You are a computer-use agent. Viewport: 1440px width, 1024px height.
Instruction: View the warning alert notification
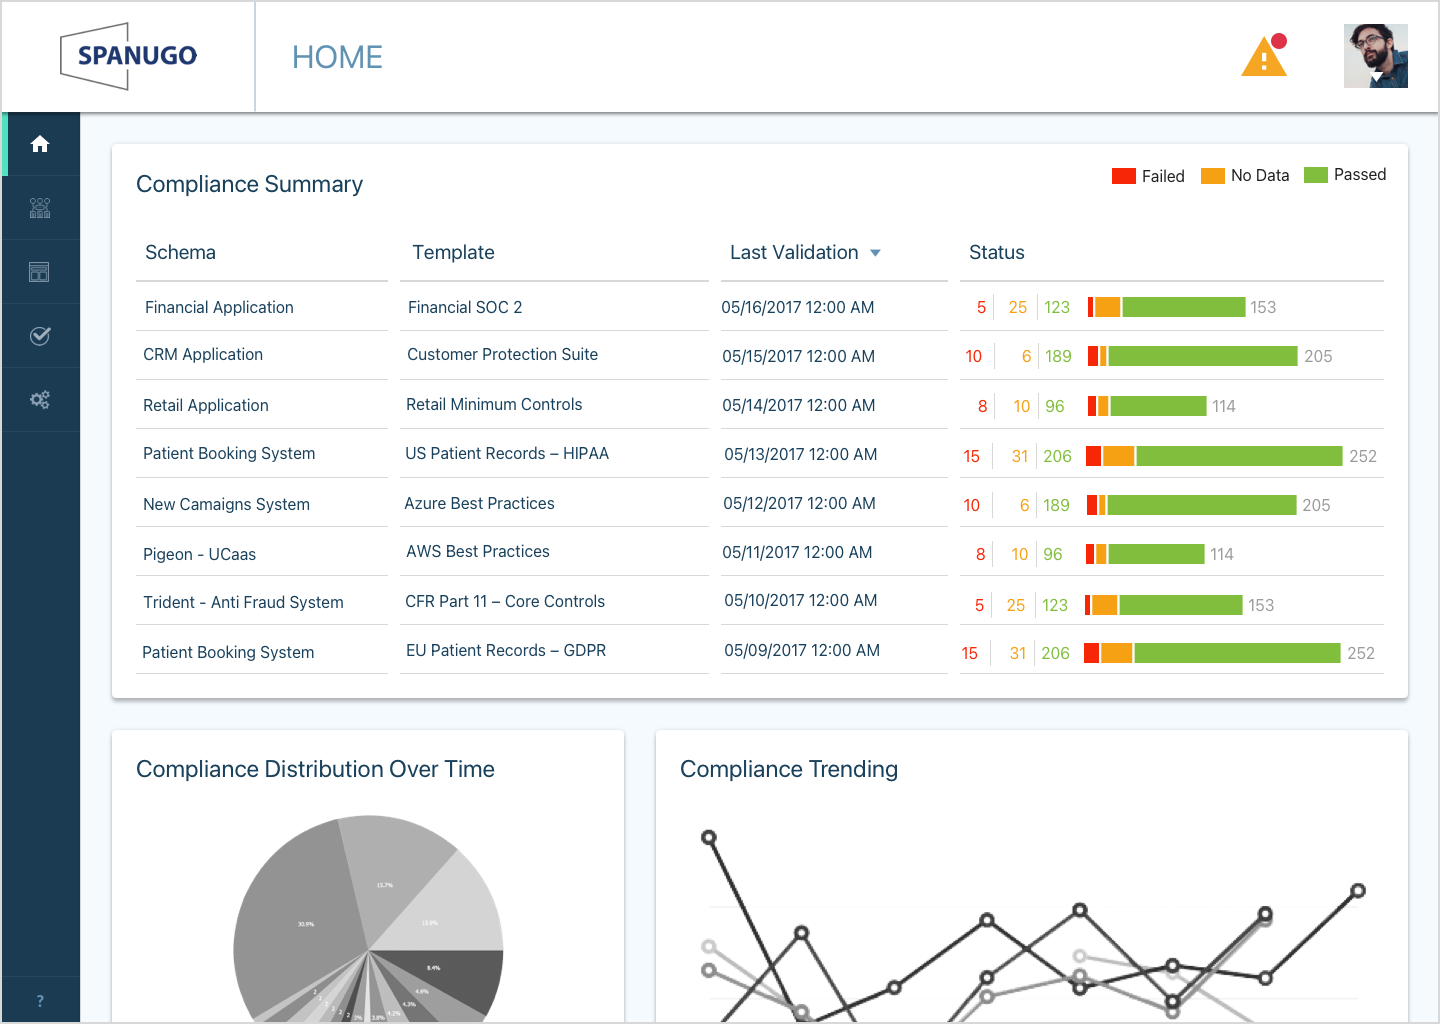pyautogui.click(x=1264, y=56)
